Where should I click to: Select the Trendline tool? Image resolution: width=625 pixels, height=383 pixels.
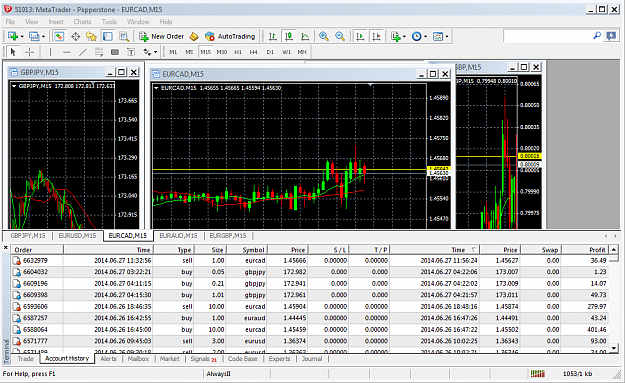pyautogui.click(x=83, y=52)
